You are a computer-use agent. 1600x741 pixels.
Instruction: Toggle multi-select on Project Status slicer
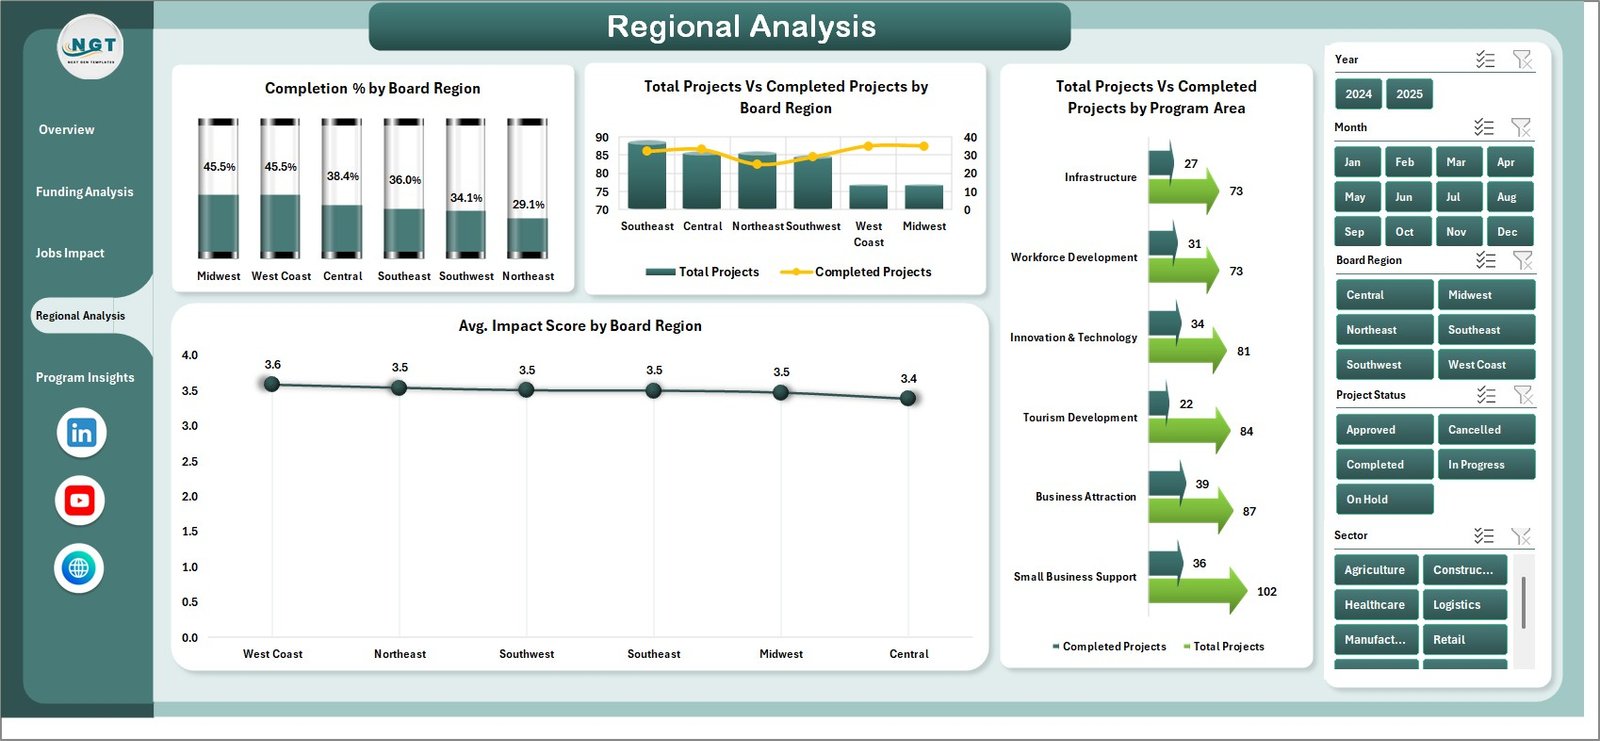1486,395
